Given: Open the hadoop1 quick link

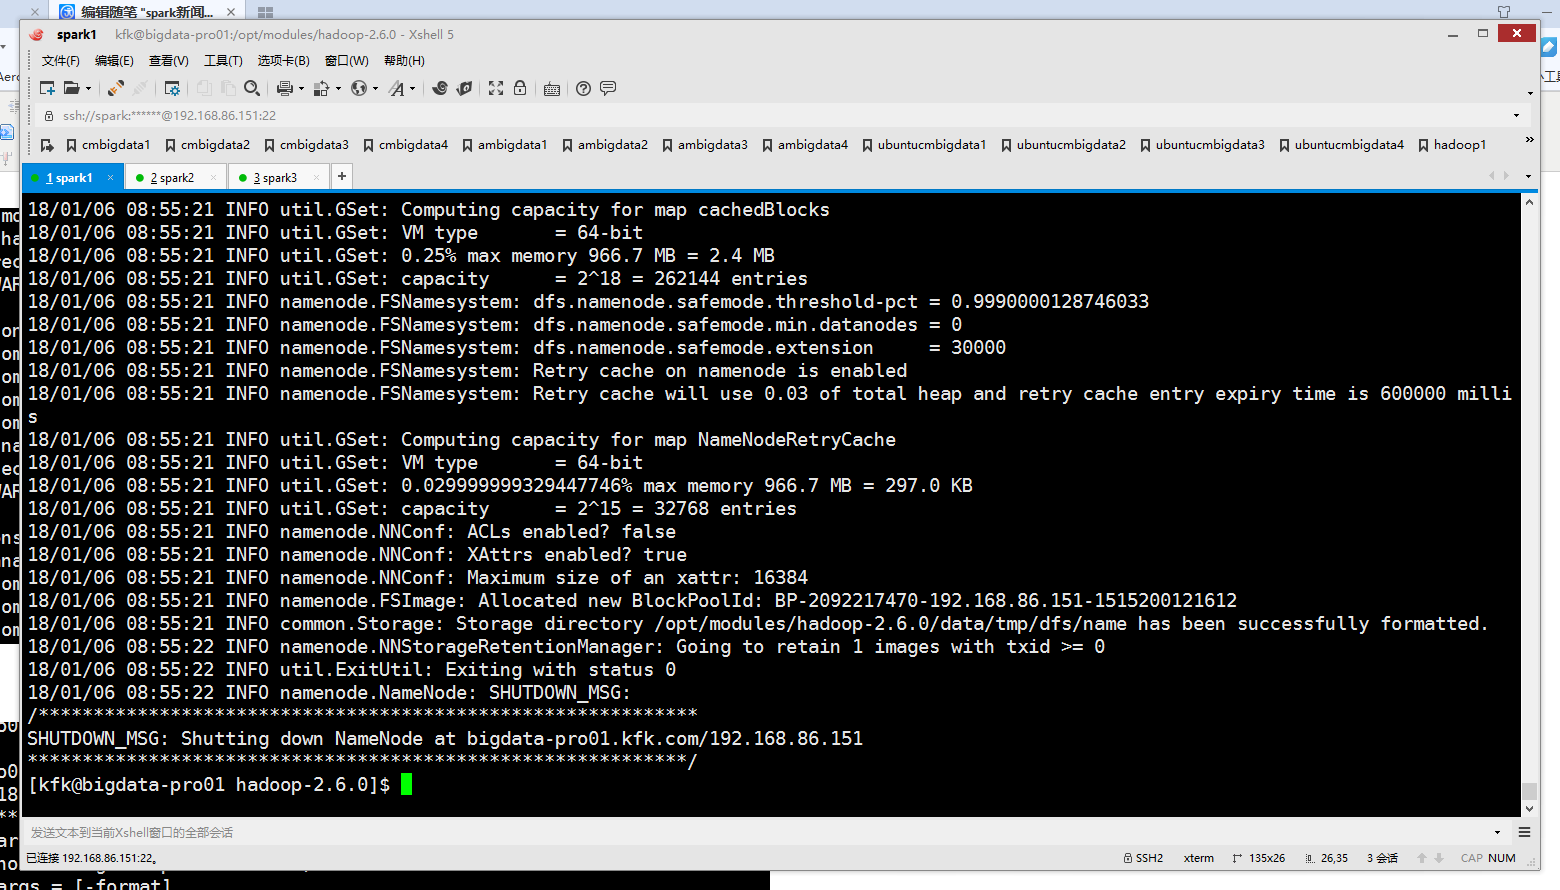Looking at the screenshot, I should pos(1452,145).
